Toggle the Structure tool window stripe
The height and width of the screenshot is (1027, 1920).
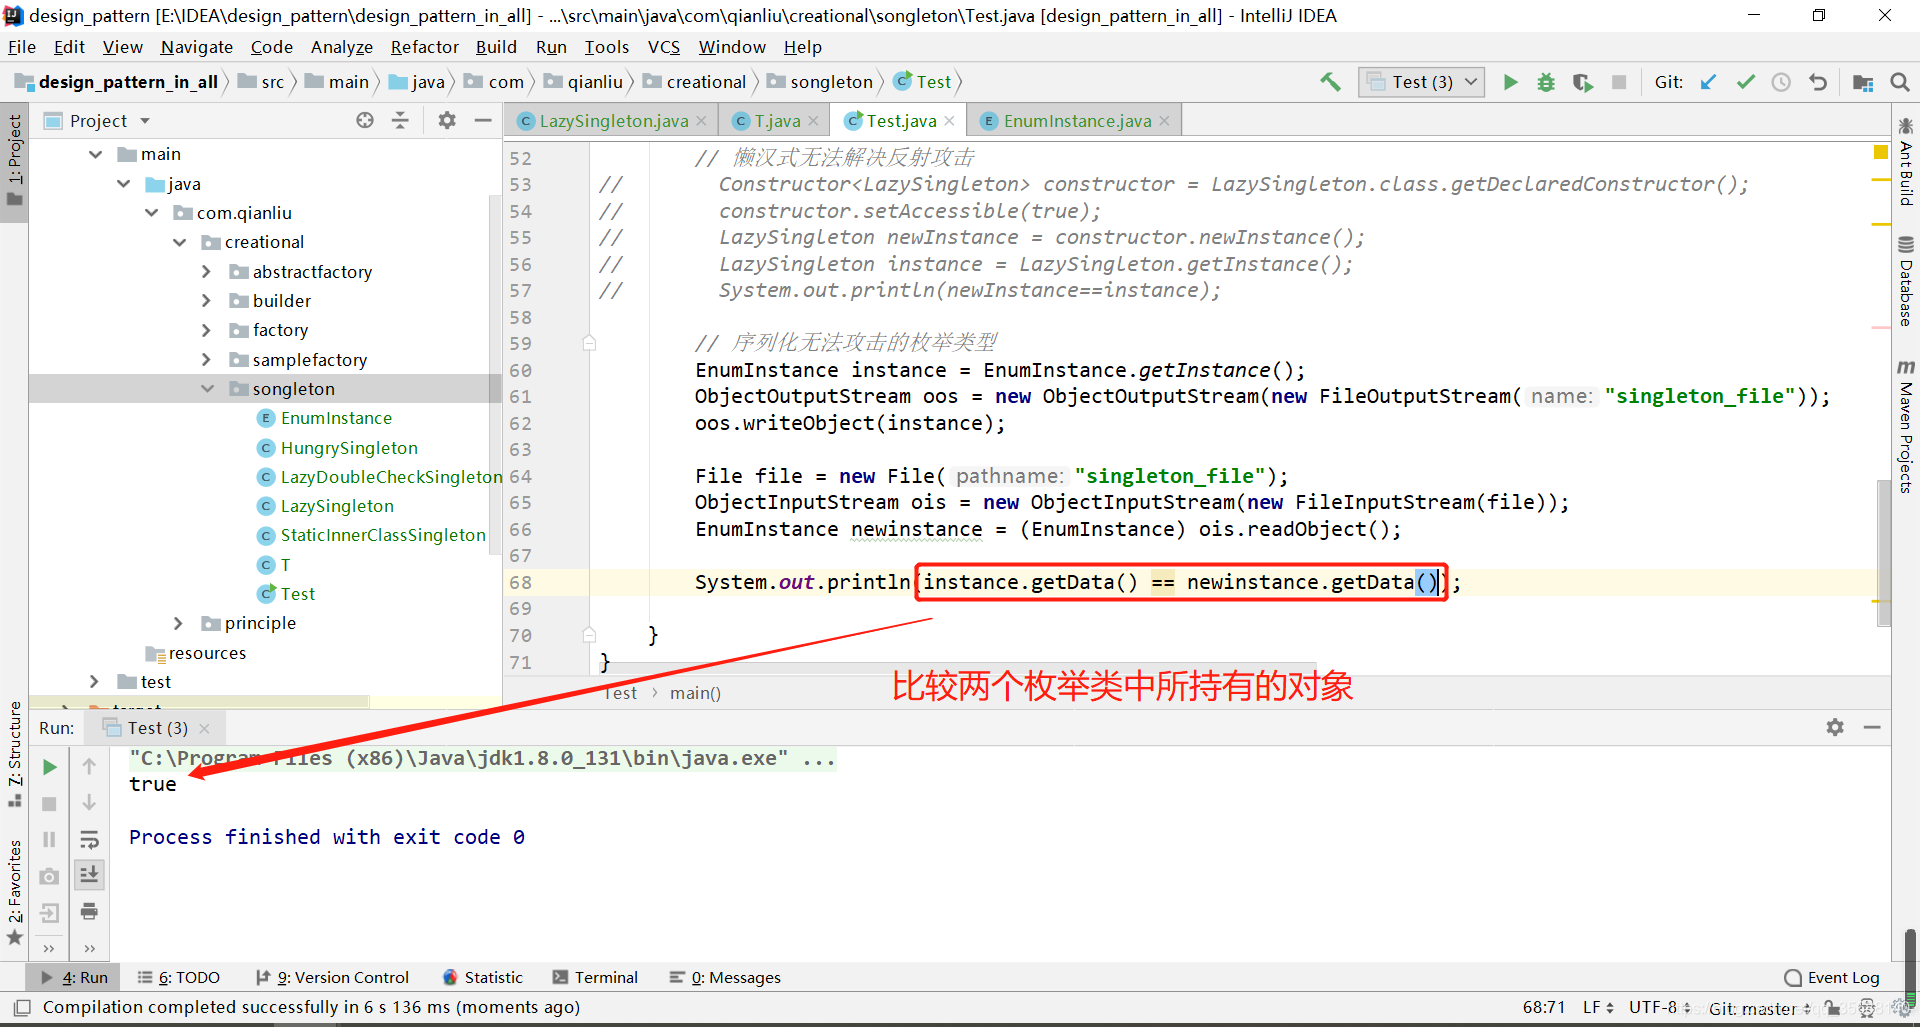click(14, 755)
